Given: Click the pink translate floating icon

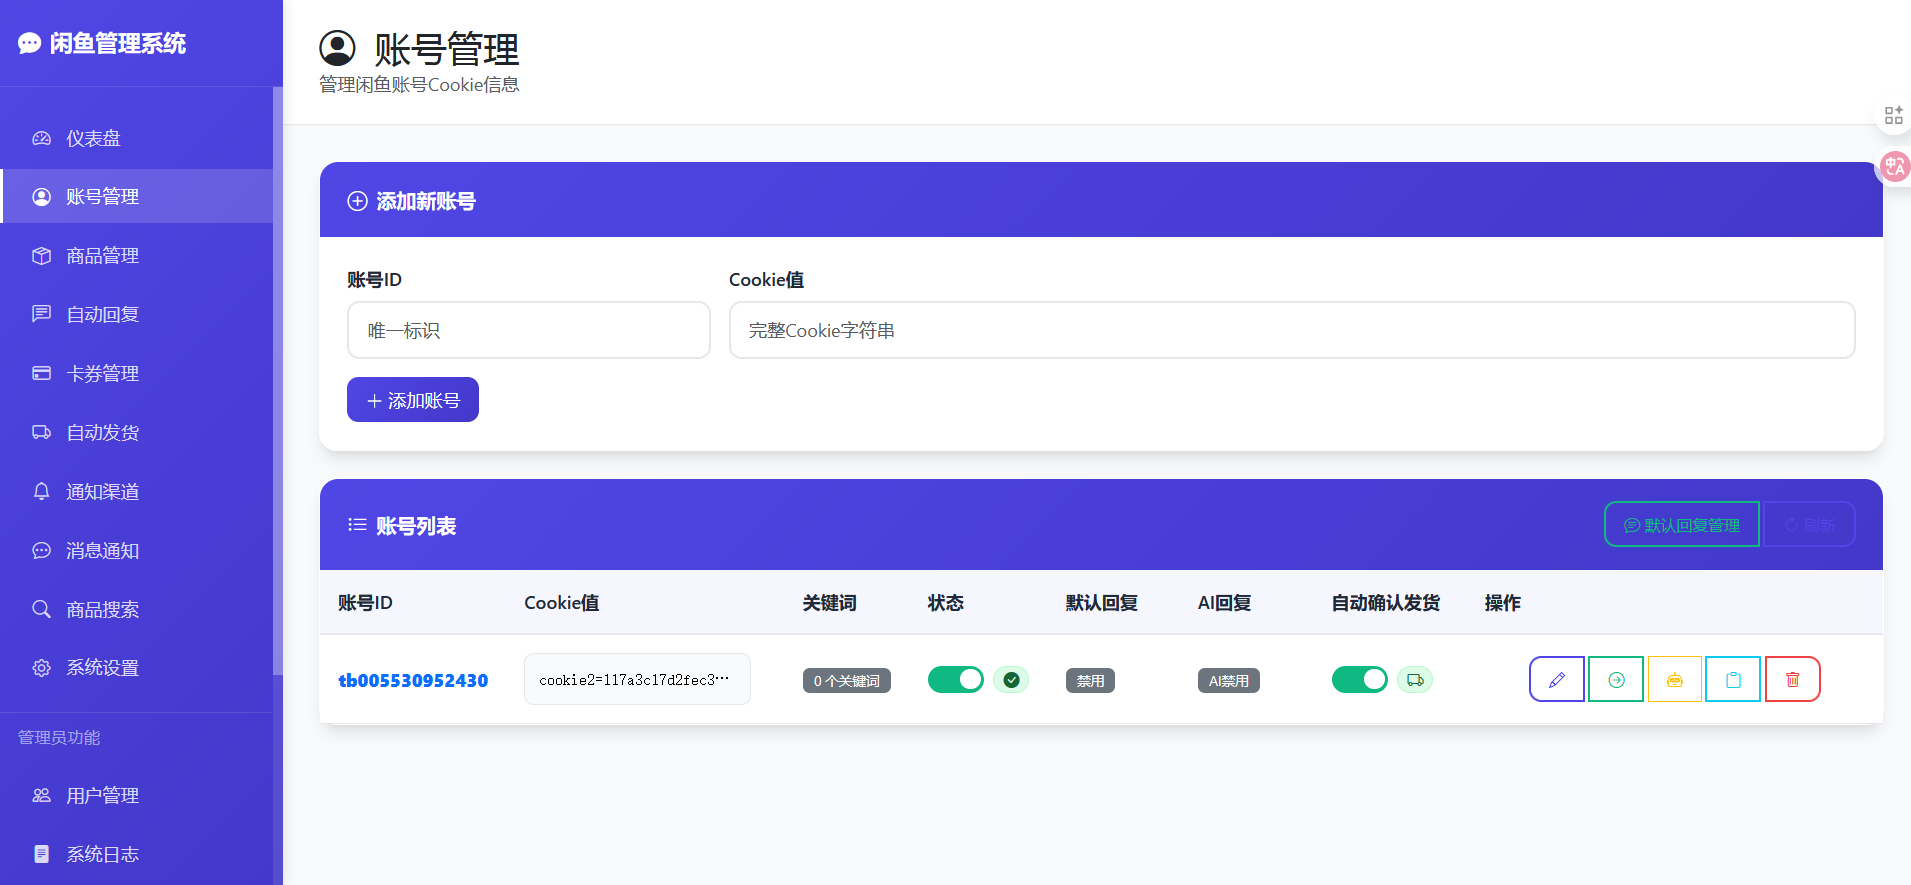Looking at the screenshot, I should [x=1894, y=166].
